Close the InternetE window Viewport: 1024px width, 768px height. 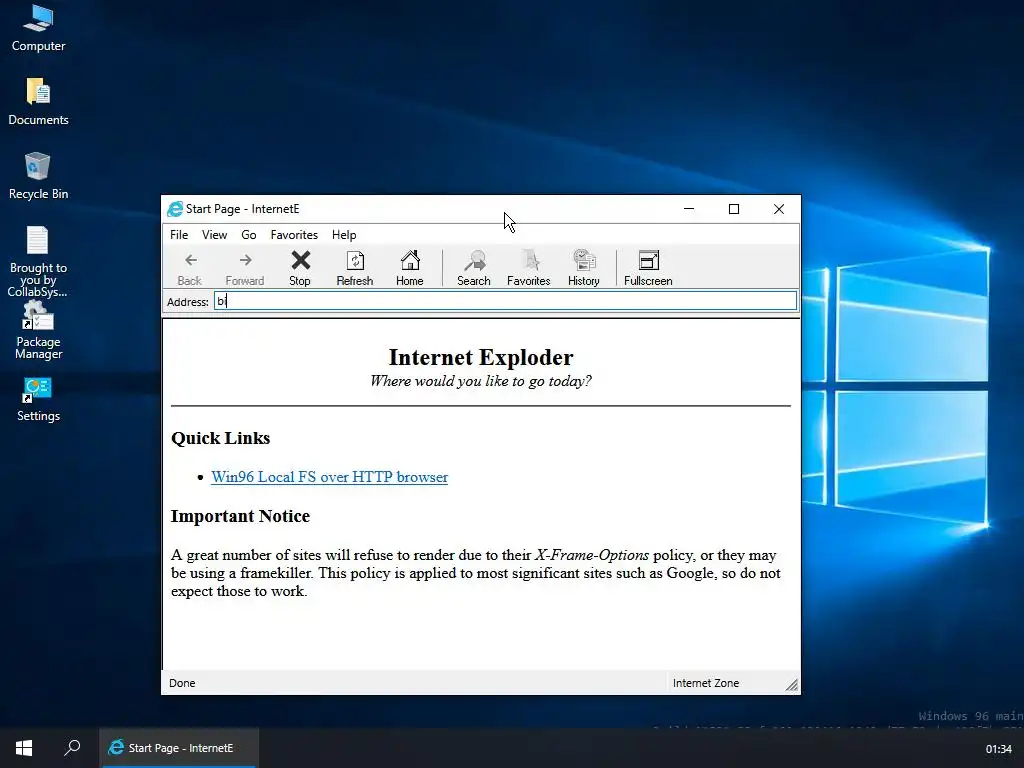pyautogui.click(x=778, y=209)
